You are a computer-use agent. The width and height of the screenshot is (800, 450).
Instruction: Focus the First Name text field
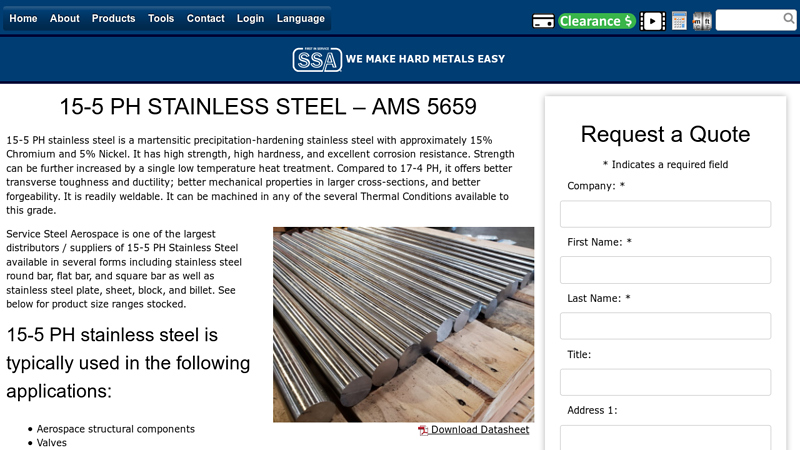(665, 270)
